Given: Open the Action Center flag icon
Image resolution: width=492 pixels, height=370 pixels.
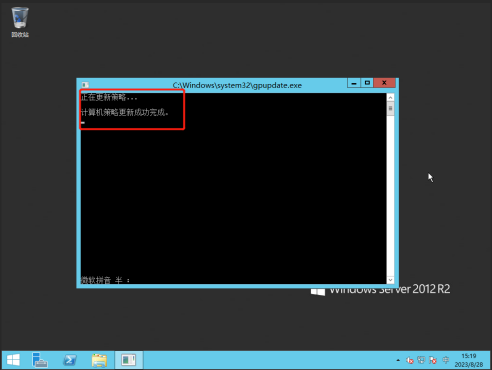Looking at the screenshot, I should click(x=433, y=360).
